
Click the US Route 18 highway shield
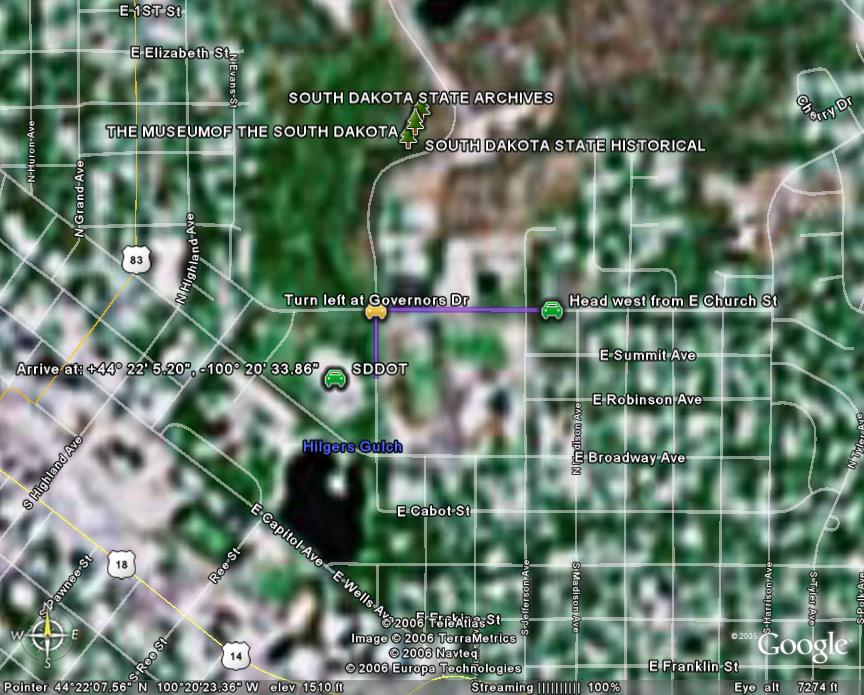(x=121, y=564)
